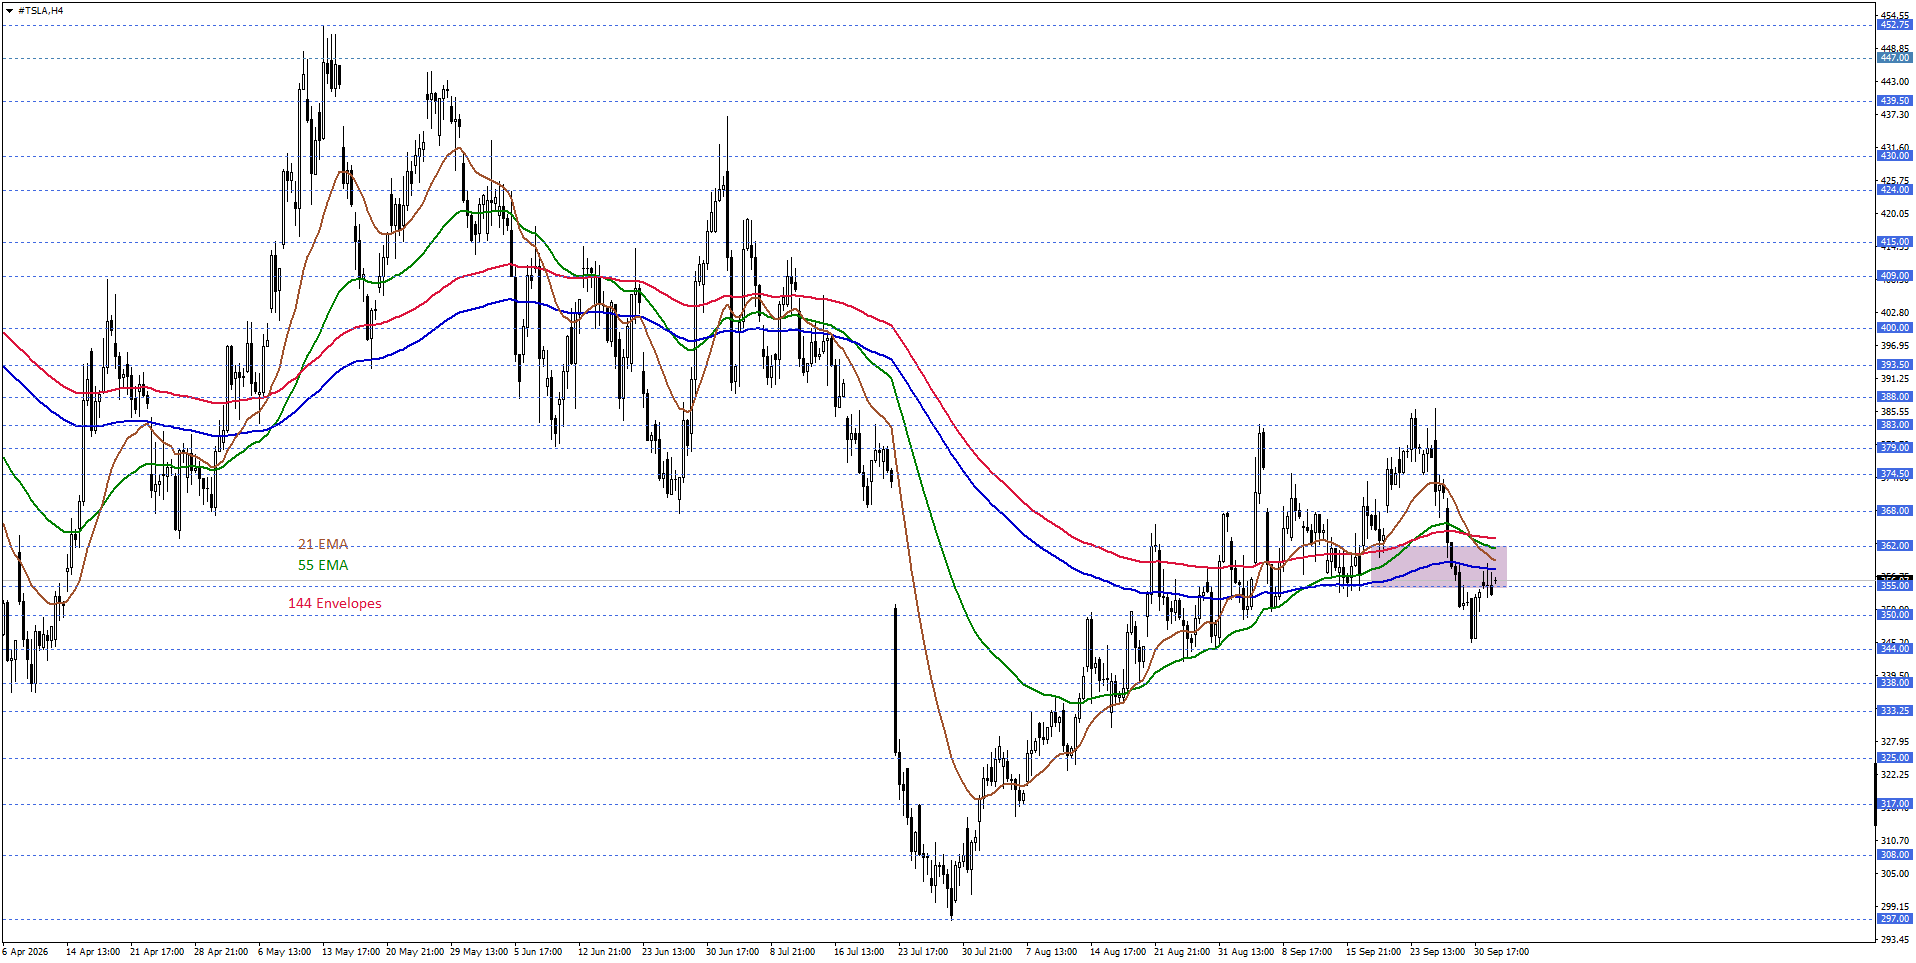Click the 297.00 price level tag
This screenshot has height=963, width=1916.
pyautogui.click(x=1894, y=919)
